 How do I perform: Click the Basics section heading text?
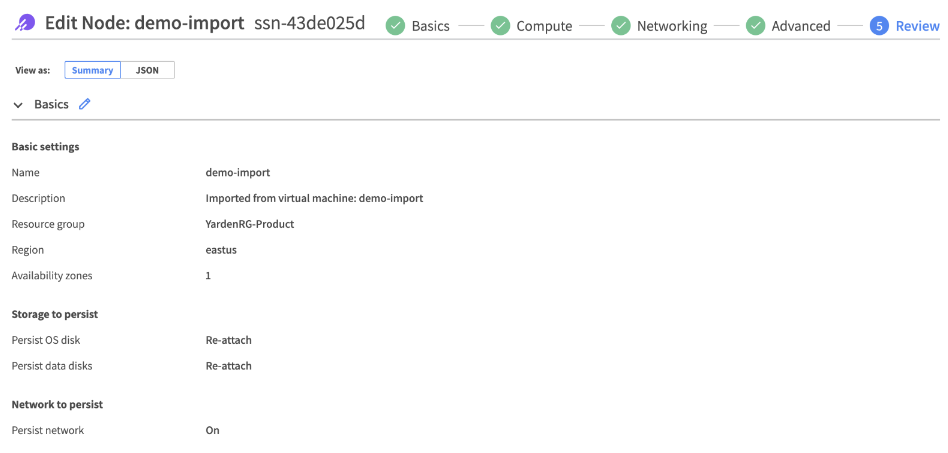point(51,104)
